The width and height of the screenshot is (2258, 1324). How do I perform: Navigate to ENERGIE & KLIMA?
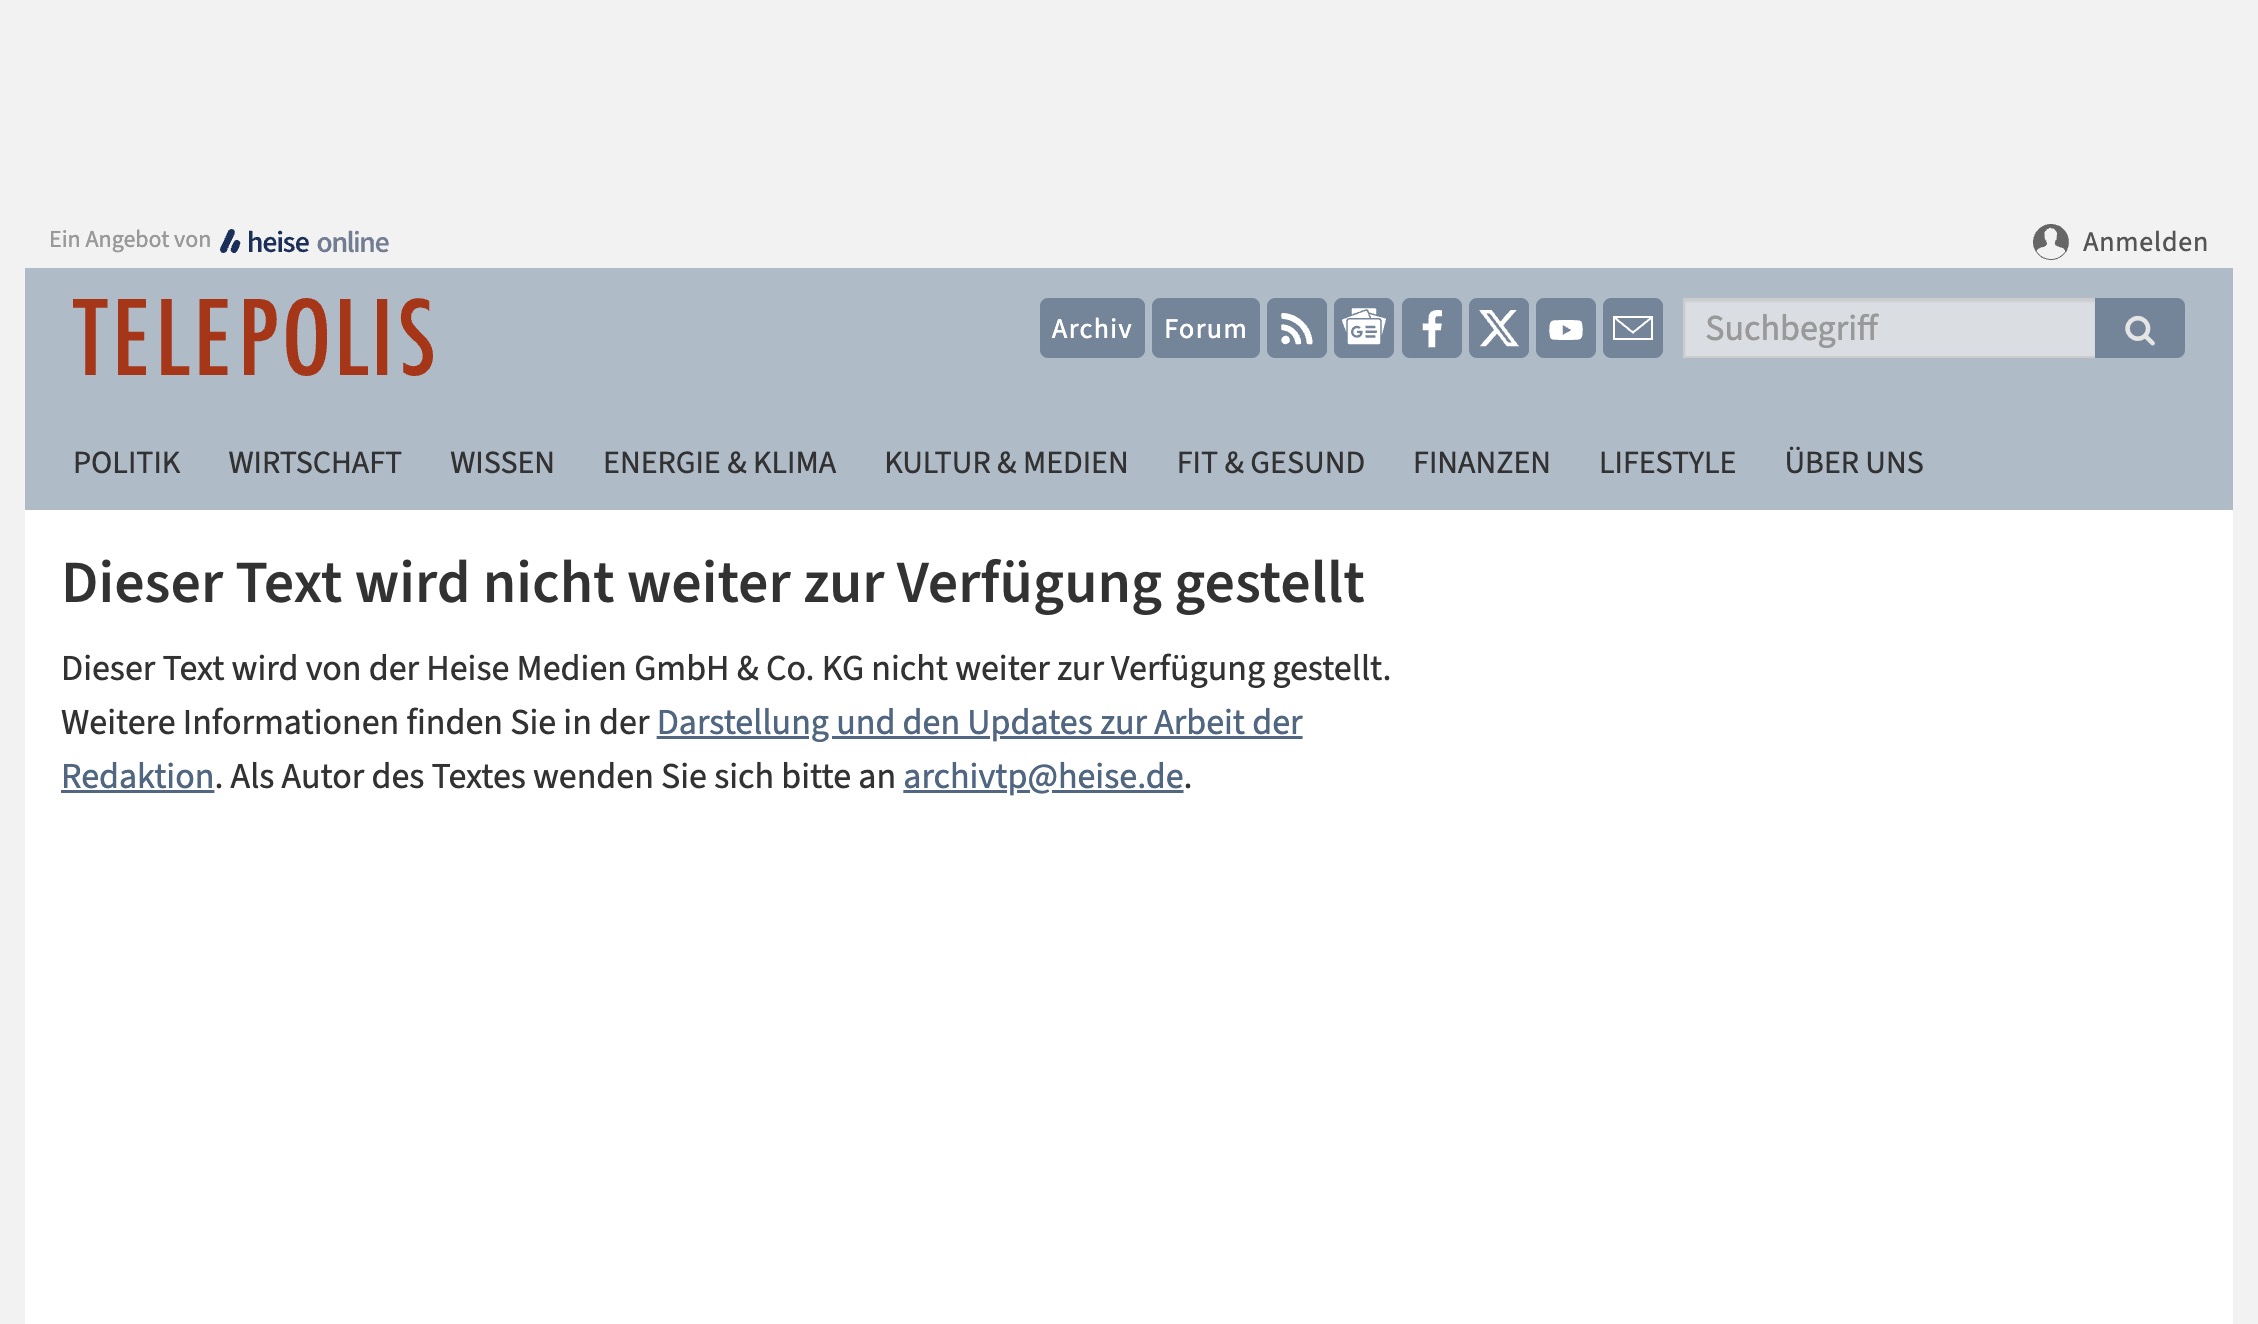click(719, 463)
